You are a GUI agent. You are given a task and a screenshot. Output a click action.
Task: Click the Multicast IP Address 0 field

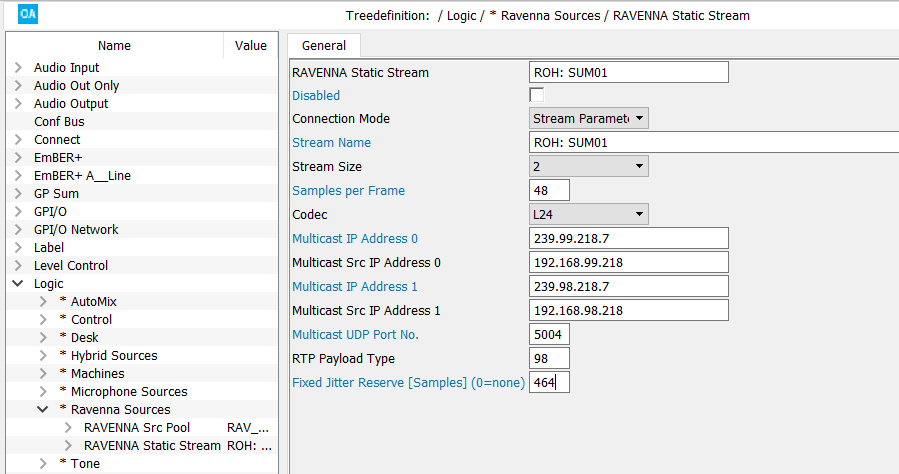pyautogui.click(x=628, y=239)
